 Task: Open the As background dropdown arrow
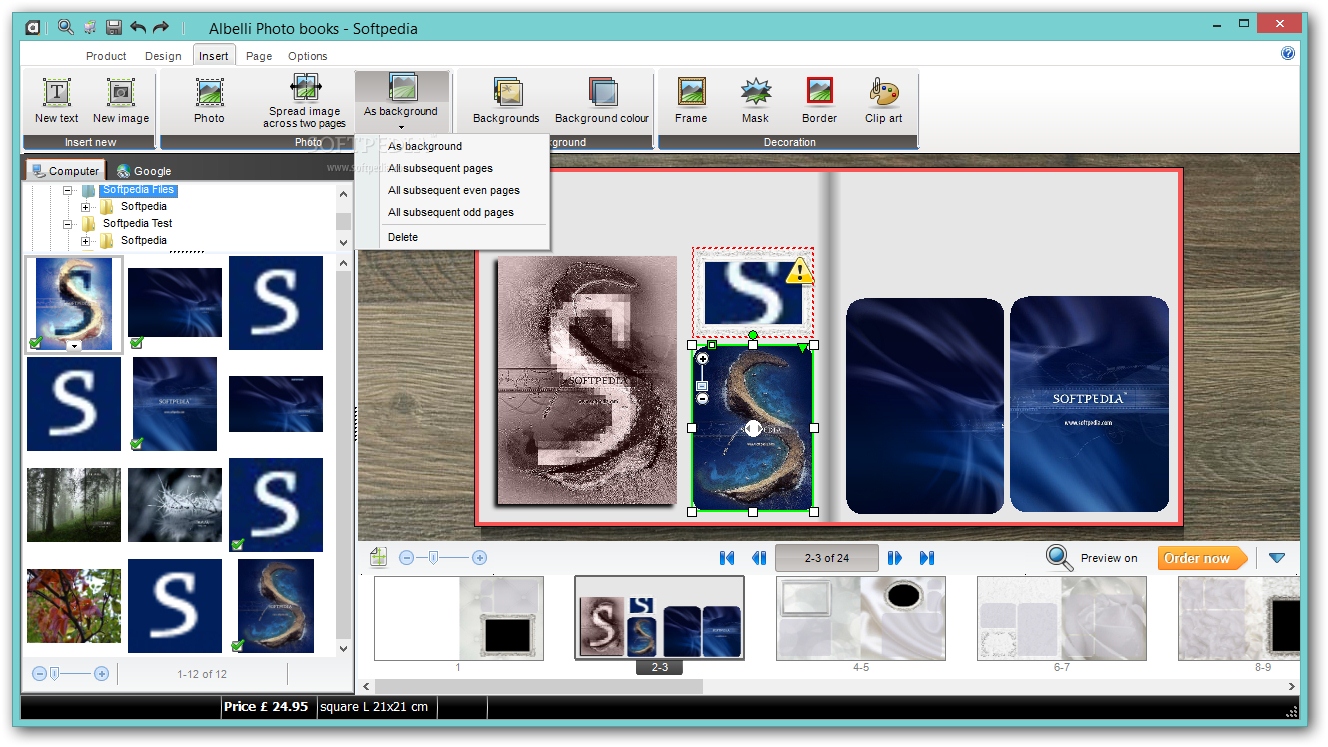pyautogui.click(x=401, y=127)
